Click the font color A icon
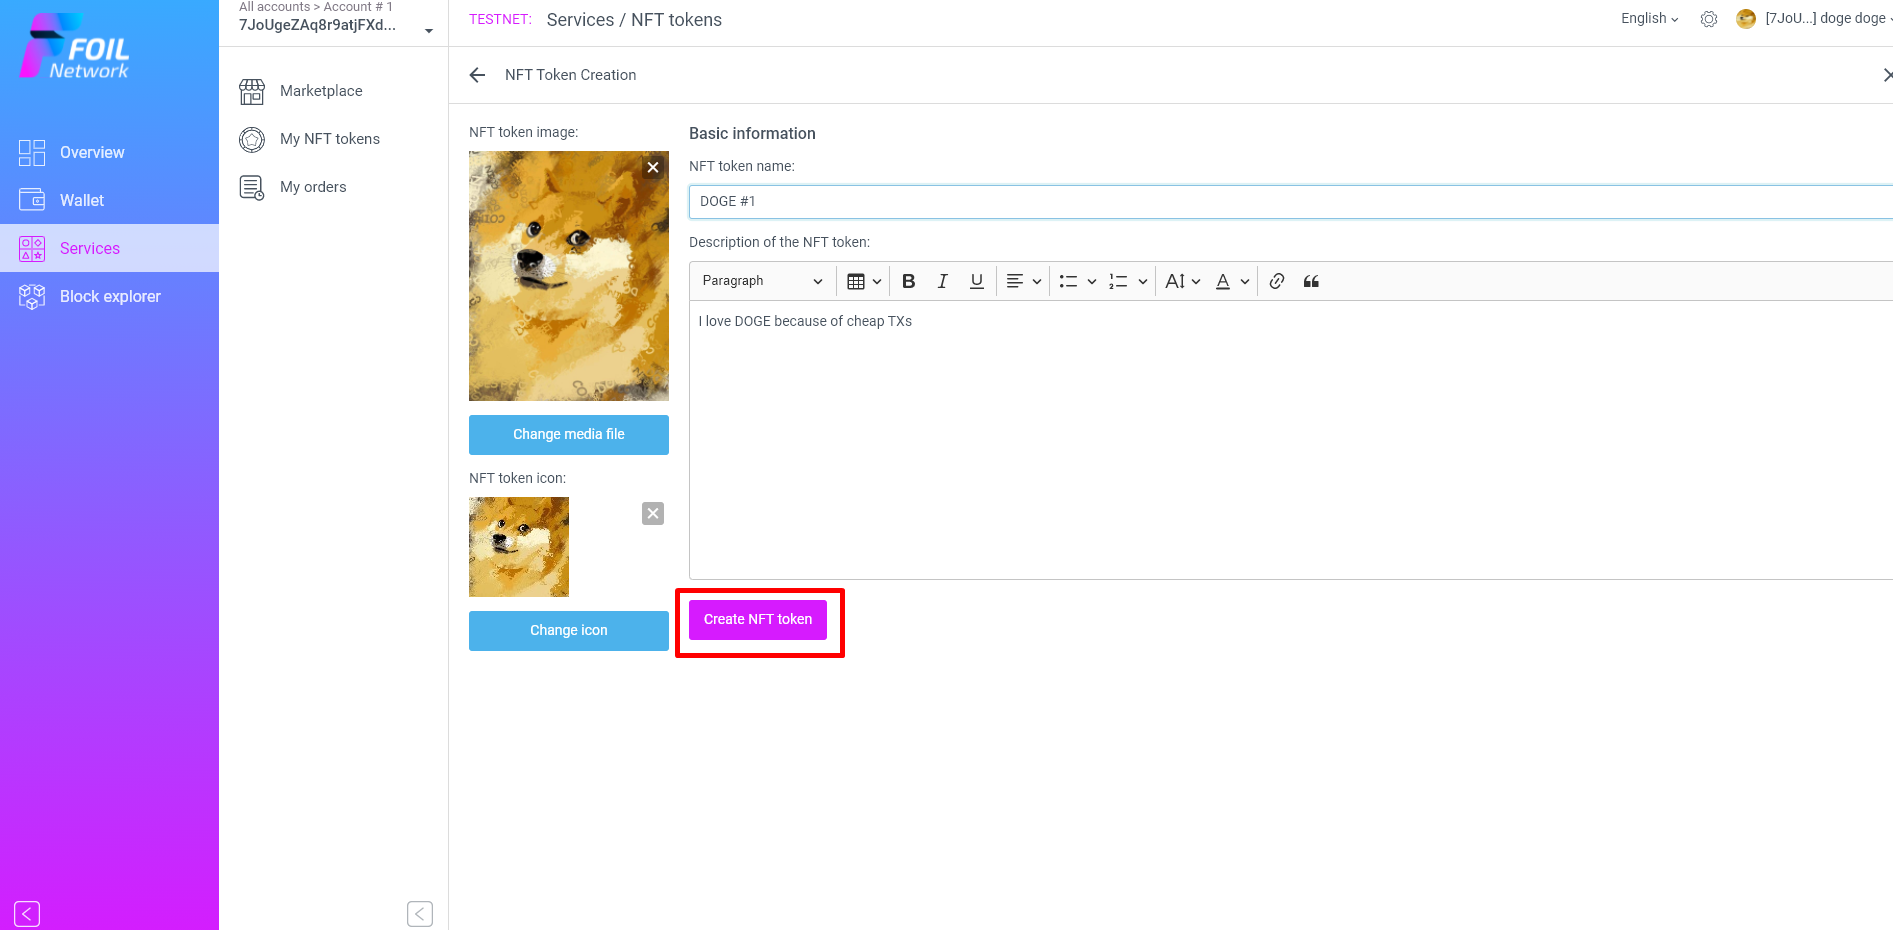Viewport: 1893px width, 930px height. (1223, 281)
